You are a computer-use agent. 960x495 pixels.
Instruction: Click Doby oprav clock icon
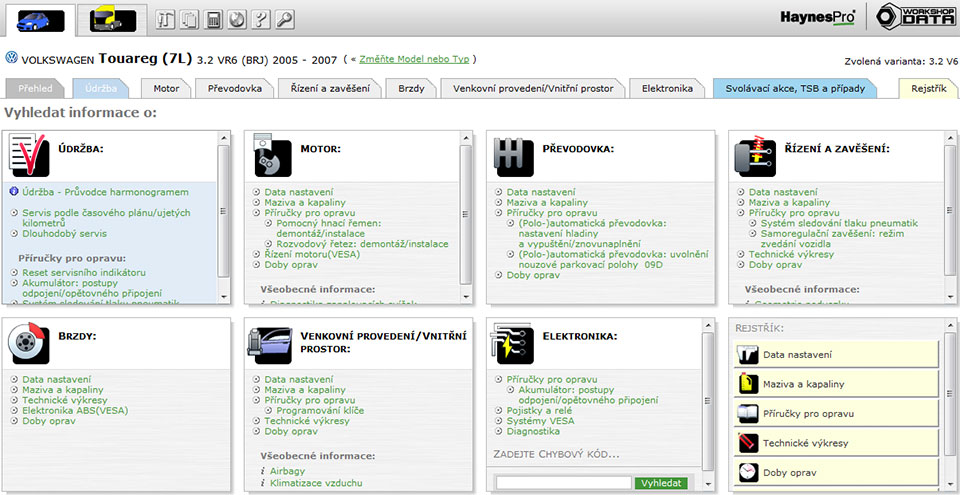[748, 472]
